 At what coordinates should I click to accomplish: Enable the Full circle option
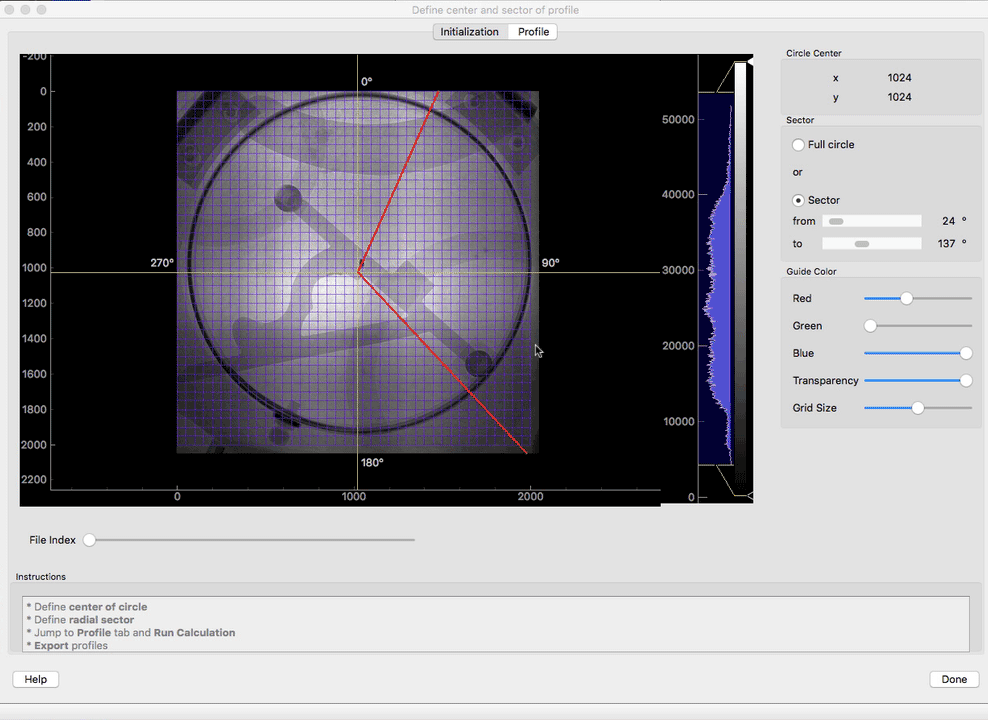tap(798, 144)
